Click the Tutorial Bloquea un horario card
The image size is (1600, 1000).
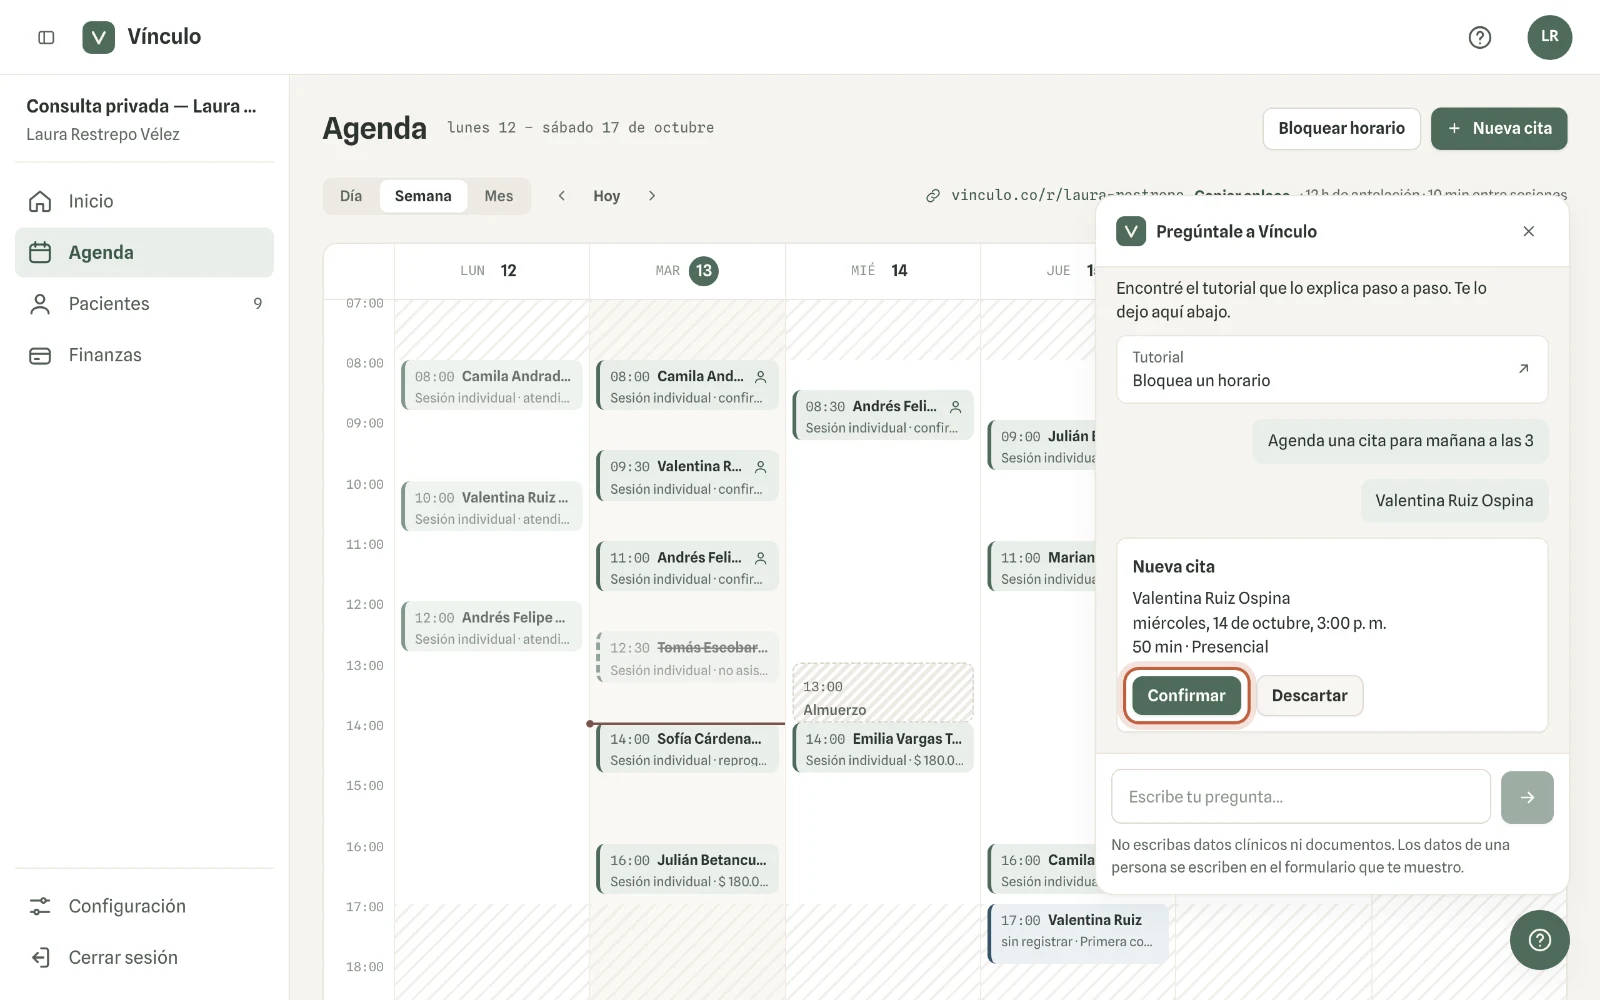click(x=1332, y=369)
